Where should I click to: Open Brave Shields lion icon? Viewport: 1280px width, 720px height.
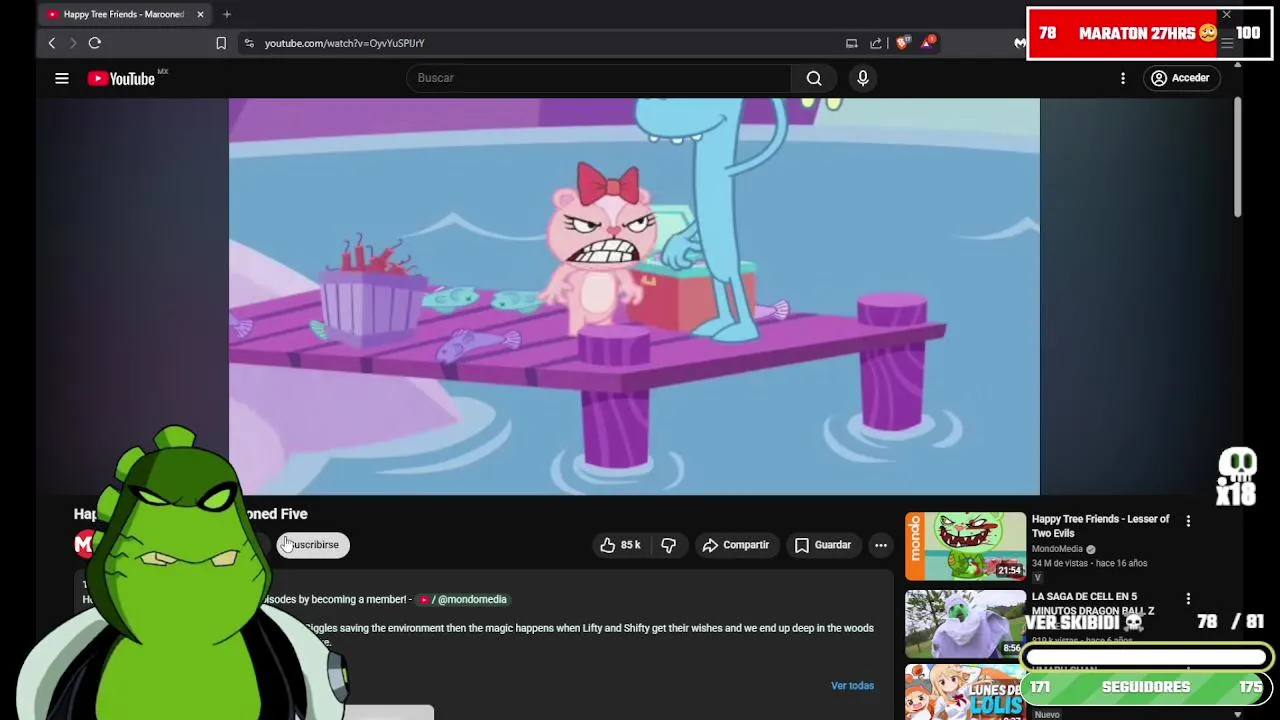click(903, 42)
